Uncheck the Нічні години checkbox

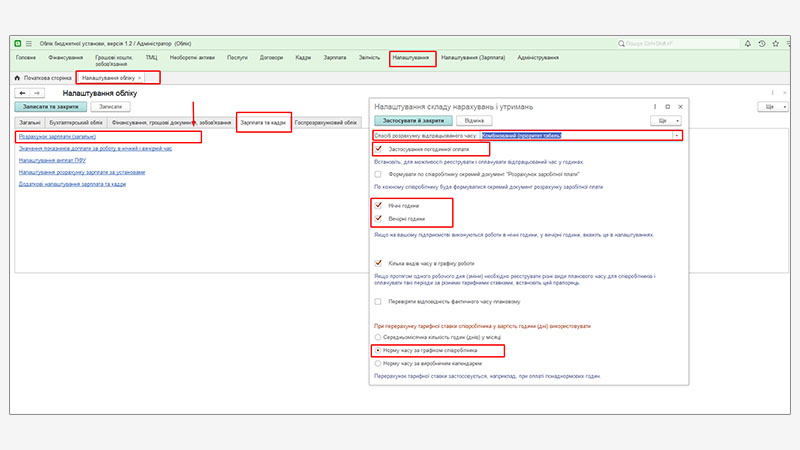[x=379, y=205]
